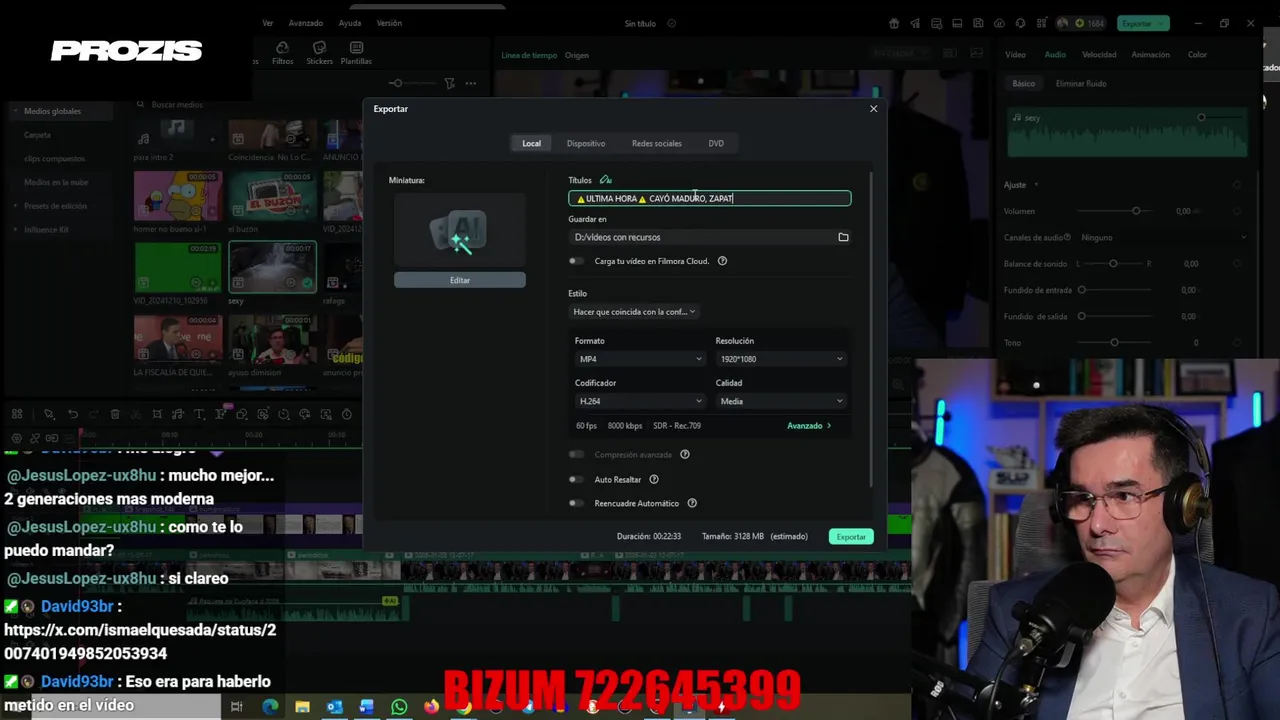Toggle Compresión avanzada switch
This screenshot has height=720, width=1280.
tap(576, 454)
